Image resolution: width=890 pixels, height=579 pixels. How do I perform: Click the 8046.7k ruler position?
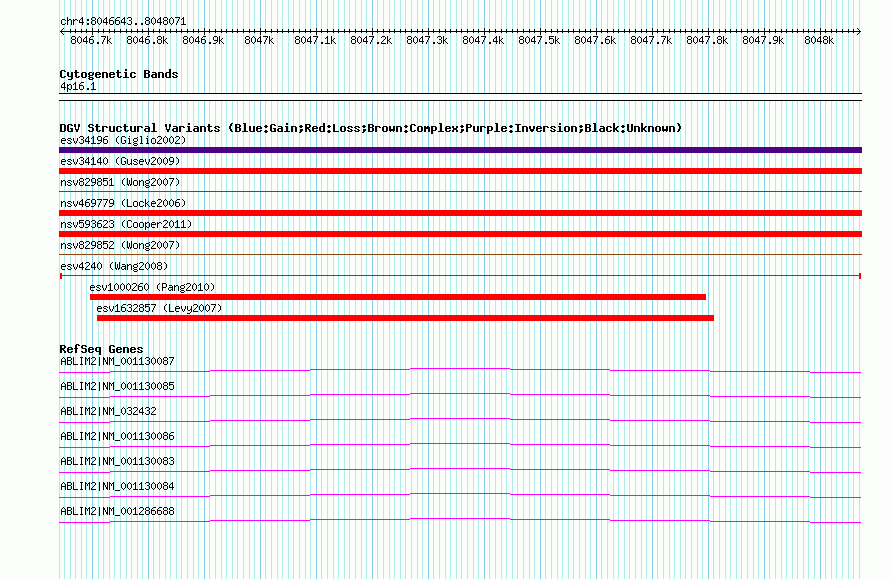[91, 40]
